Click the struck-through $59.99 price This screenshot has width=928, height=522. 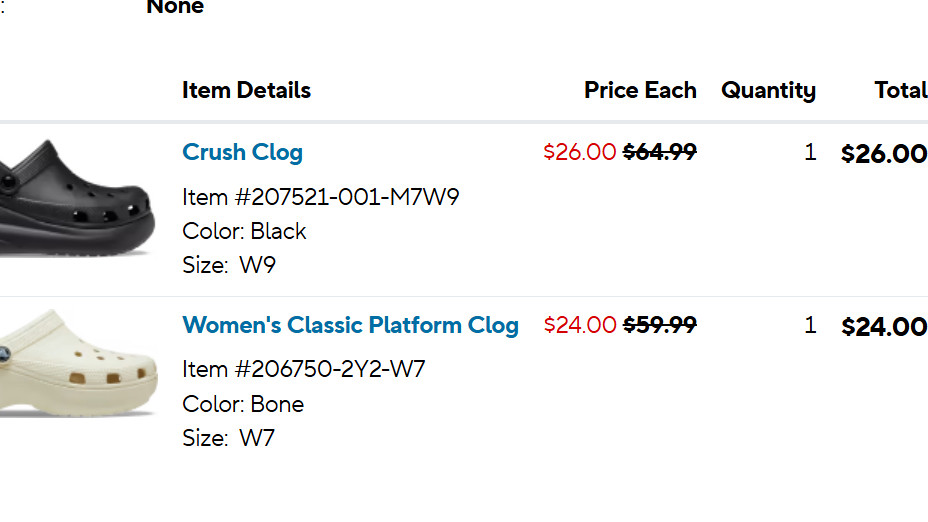(x=660, y=325)
